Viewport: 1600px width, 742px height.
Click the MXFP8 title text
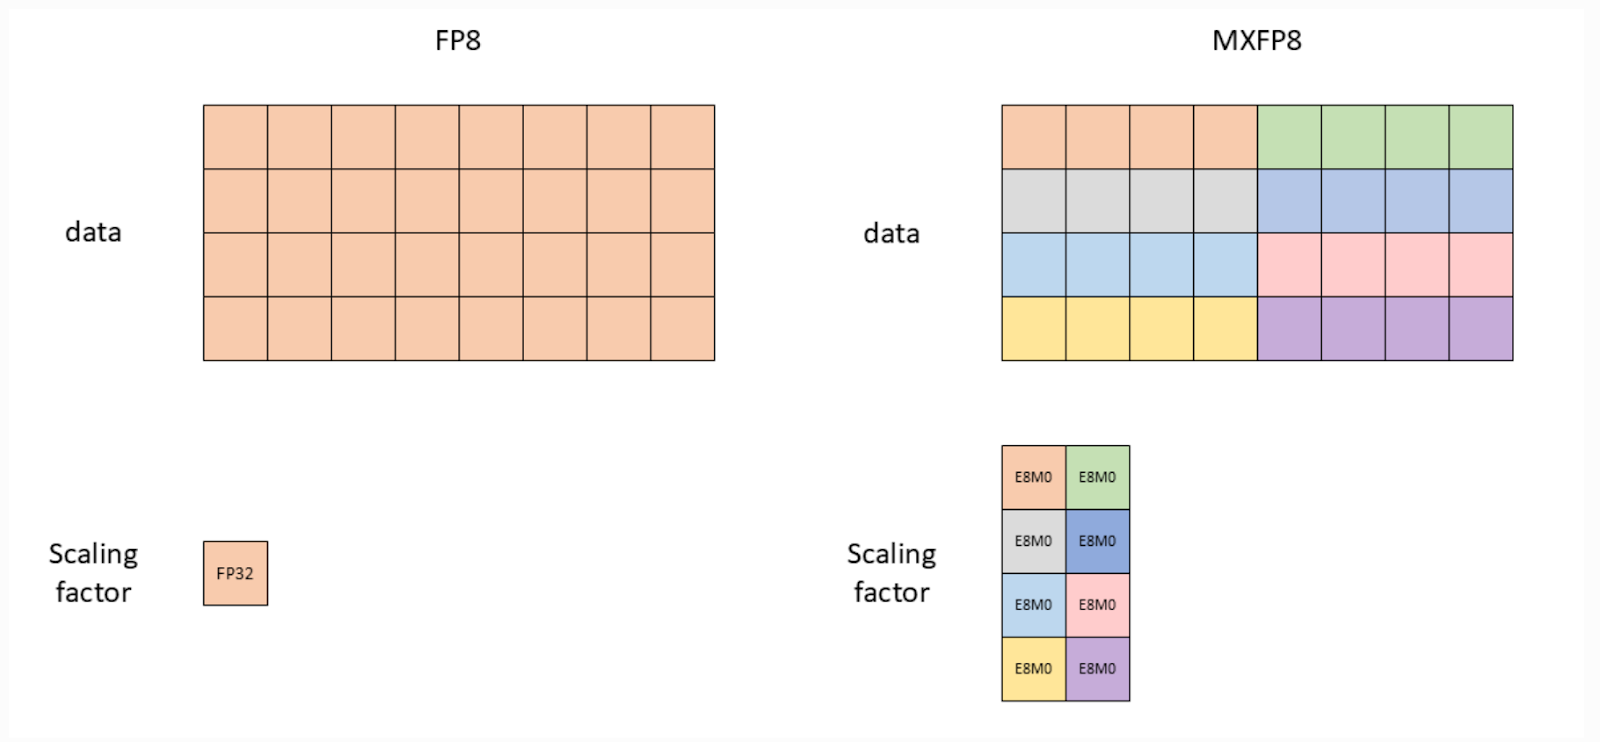[1256, 41]
